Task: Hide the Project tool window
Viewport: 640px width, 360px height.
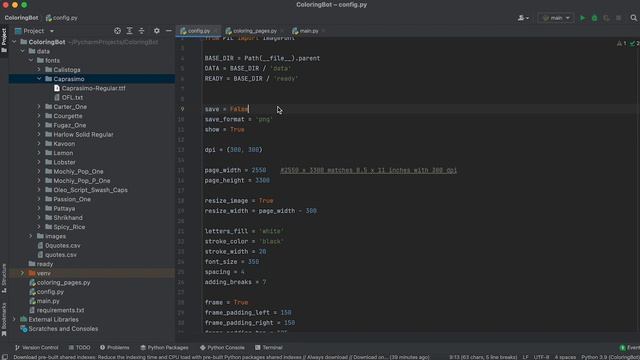Action: coord(169,31)
